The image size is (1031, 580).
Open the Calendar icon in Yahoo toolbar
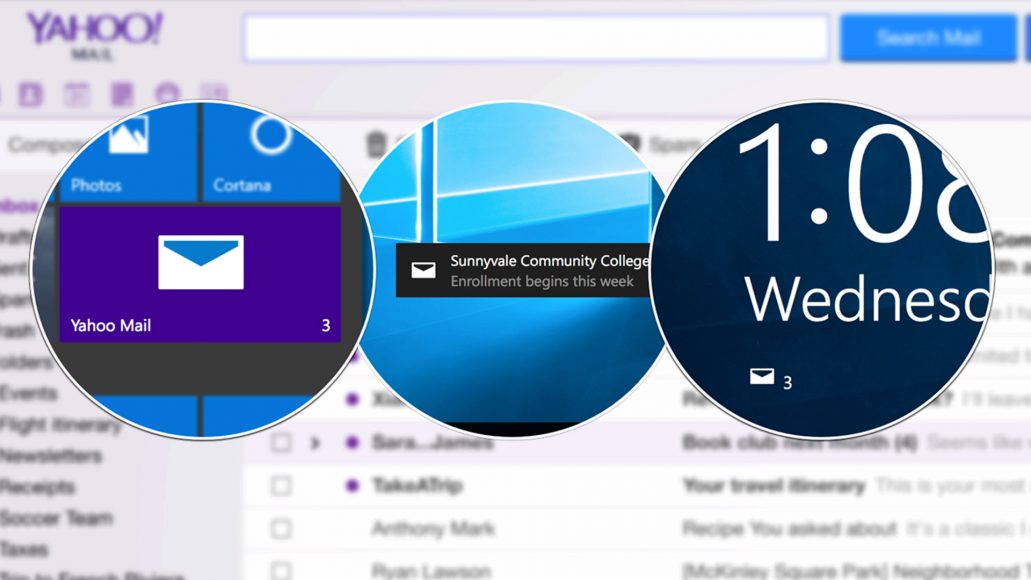click(x=76, y=95)
